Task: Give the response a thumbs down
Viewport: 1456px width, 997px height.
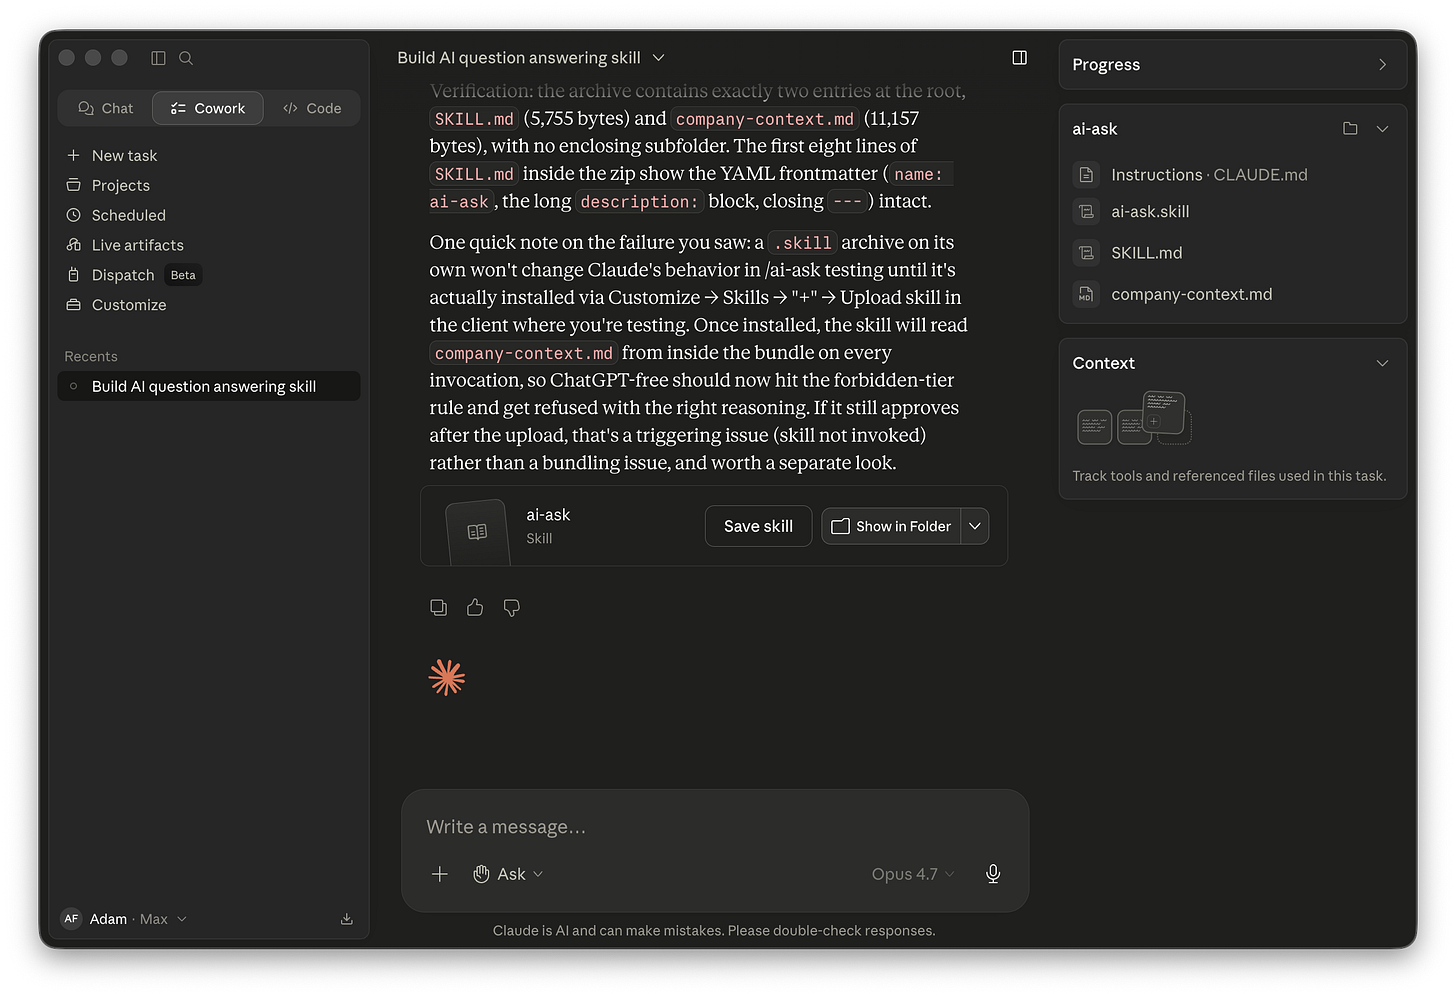Action: click(512, 607)
